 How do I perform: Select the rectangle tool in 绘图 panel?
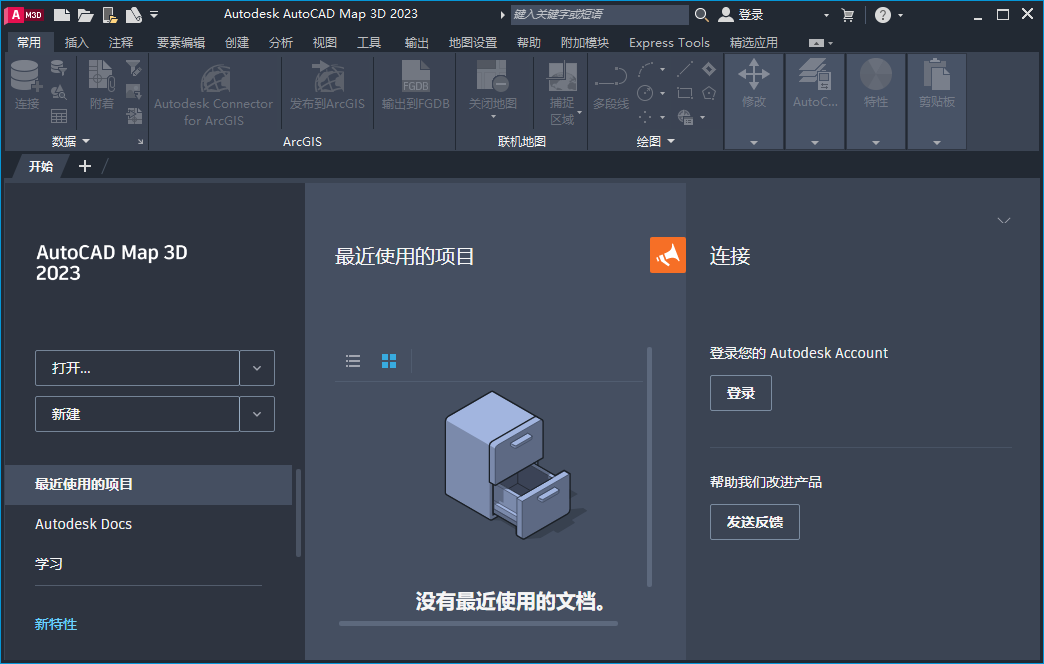(685, 92)
